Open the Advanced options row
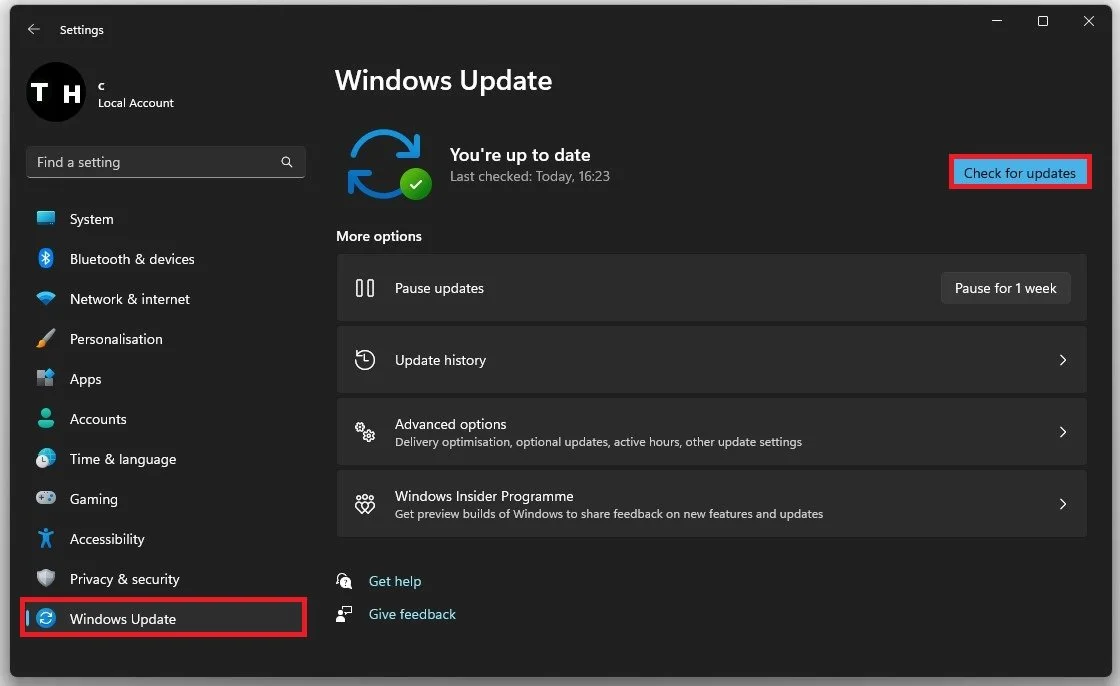The image size is (1120, 686). point(711,432)
